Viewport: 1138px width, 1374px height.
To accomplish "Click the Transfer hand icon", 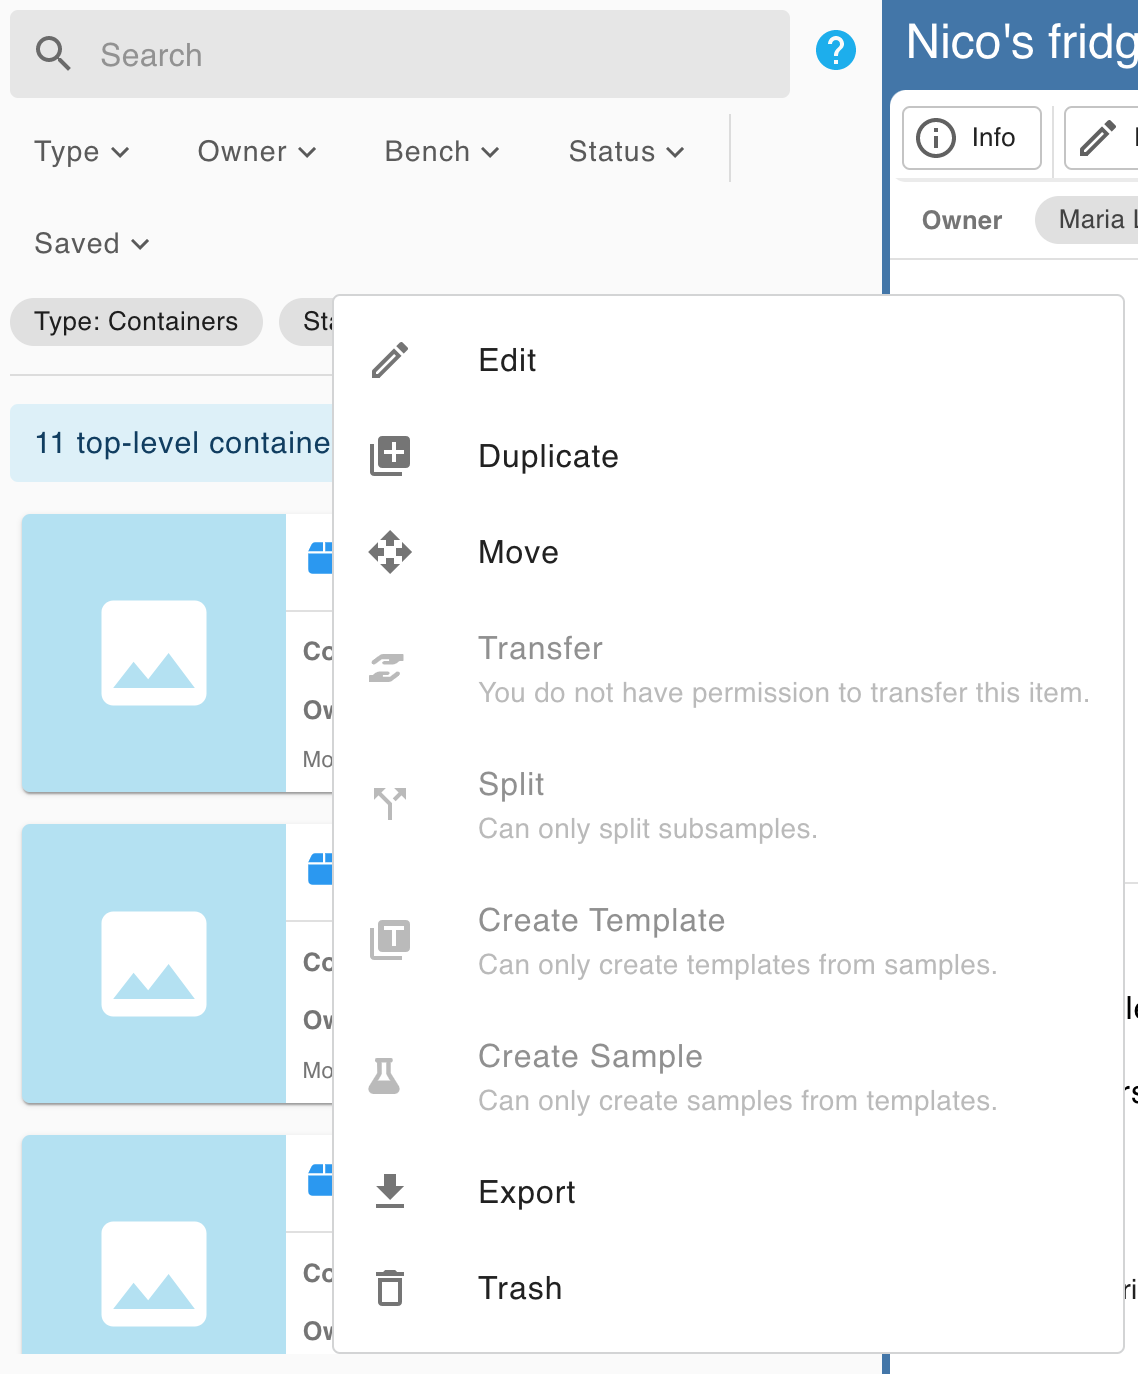I will coord(387,668).
